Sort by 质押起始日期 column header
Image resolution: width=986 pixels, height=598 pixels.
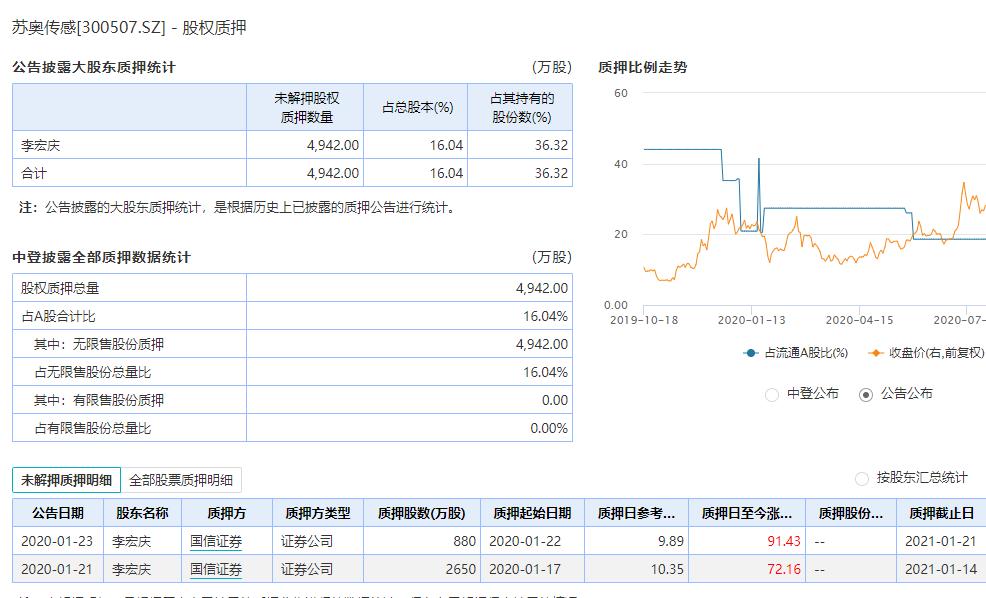tap(532, 513)
